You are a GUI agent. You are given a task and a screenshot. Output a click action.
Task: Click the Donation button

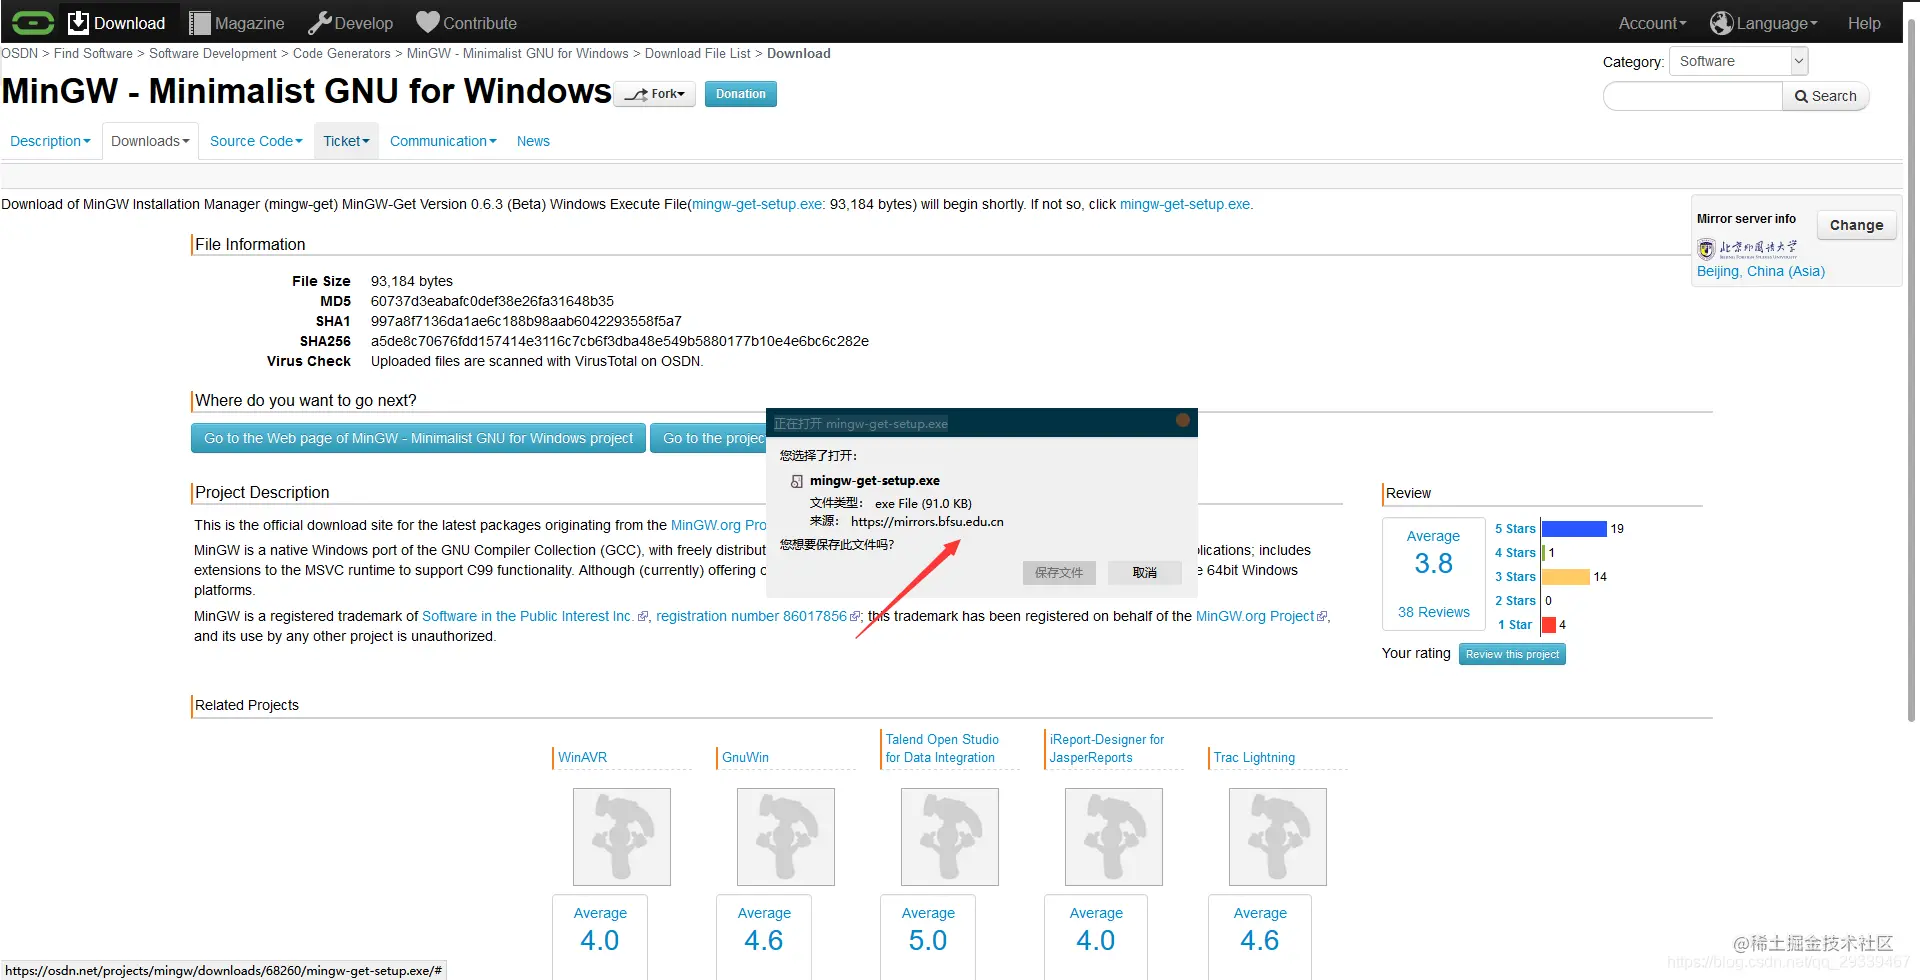pyautogui.click(x=741, y=94)
